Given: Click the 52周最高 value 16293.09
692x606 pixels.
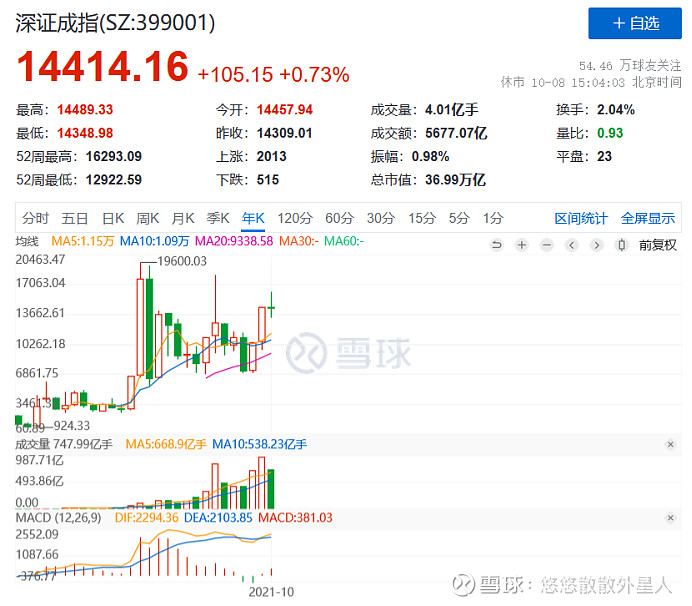Looking at the screenshot, I should click(114, 156).
